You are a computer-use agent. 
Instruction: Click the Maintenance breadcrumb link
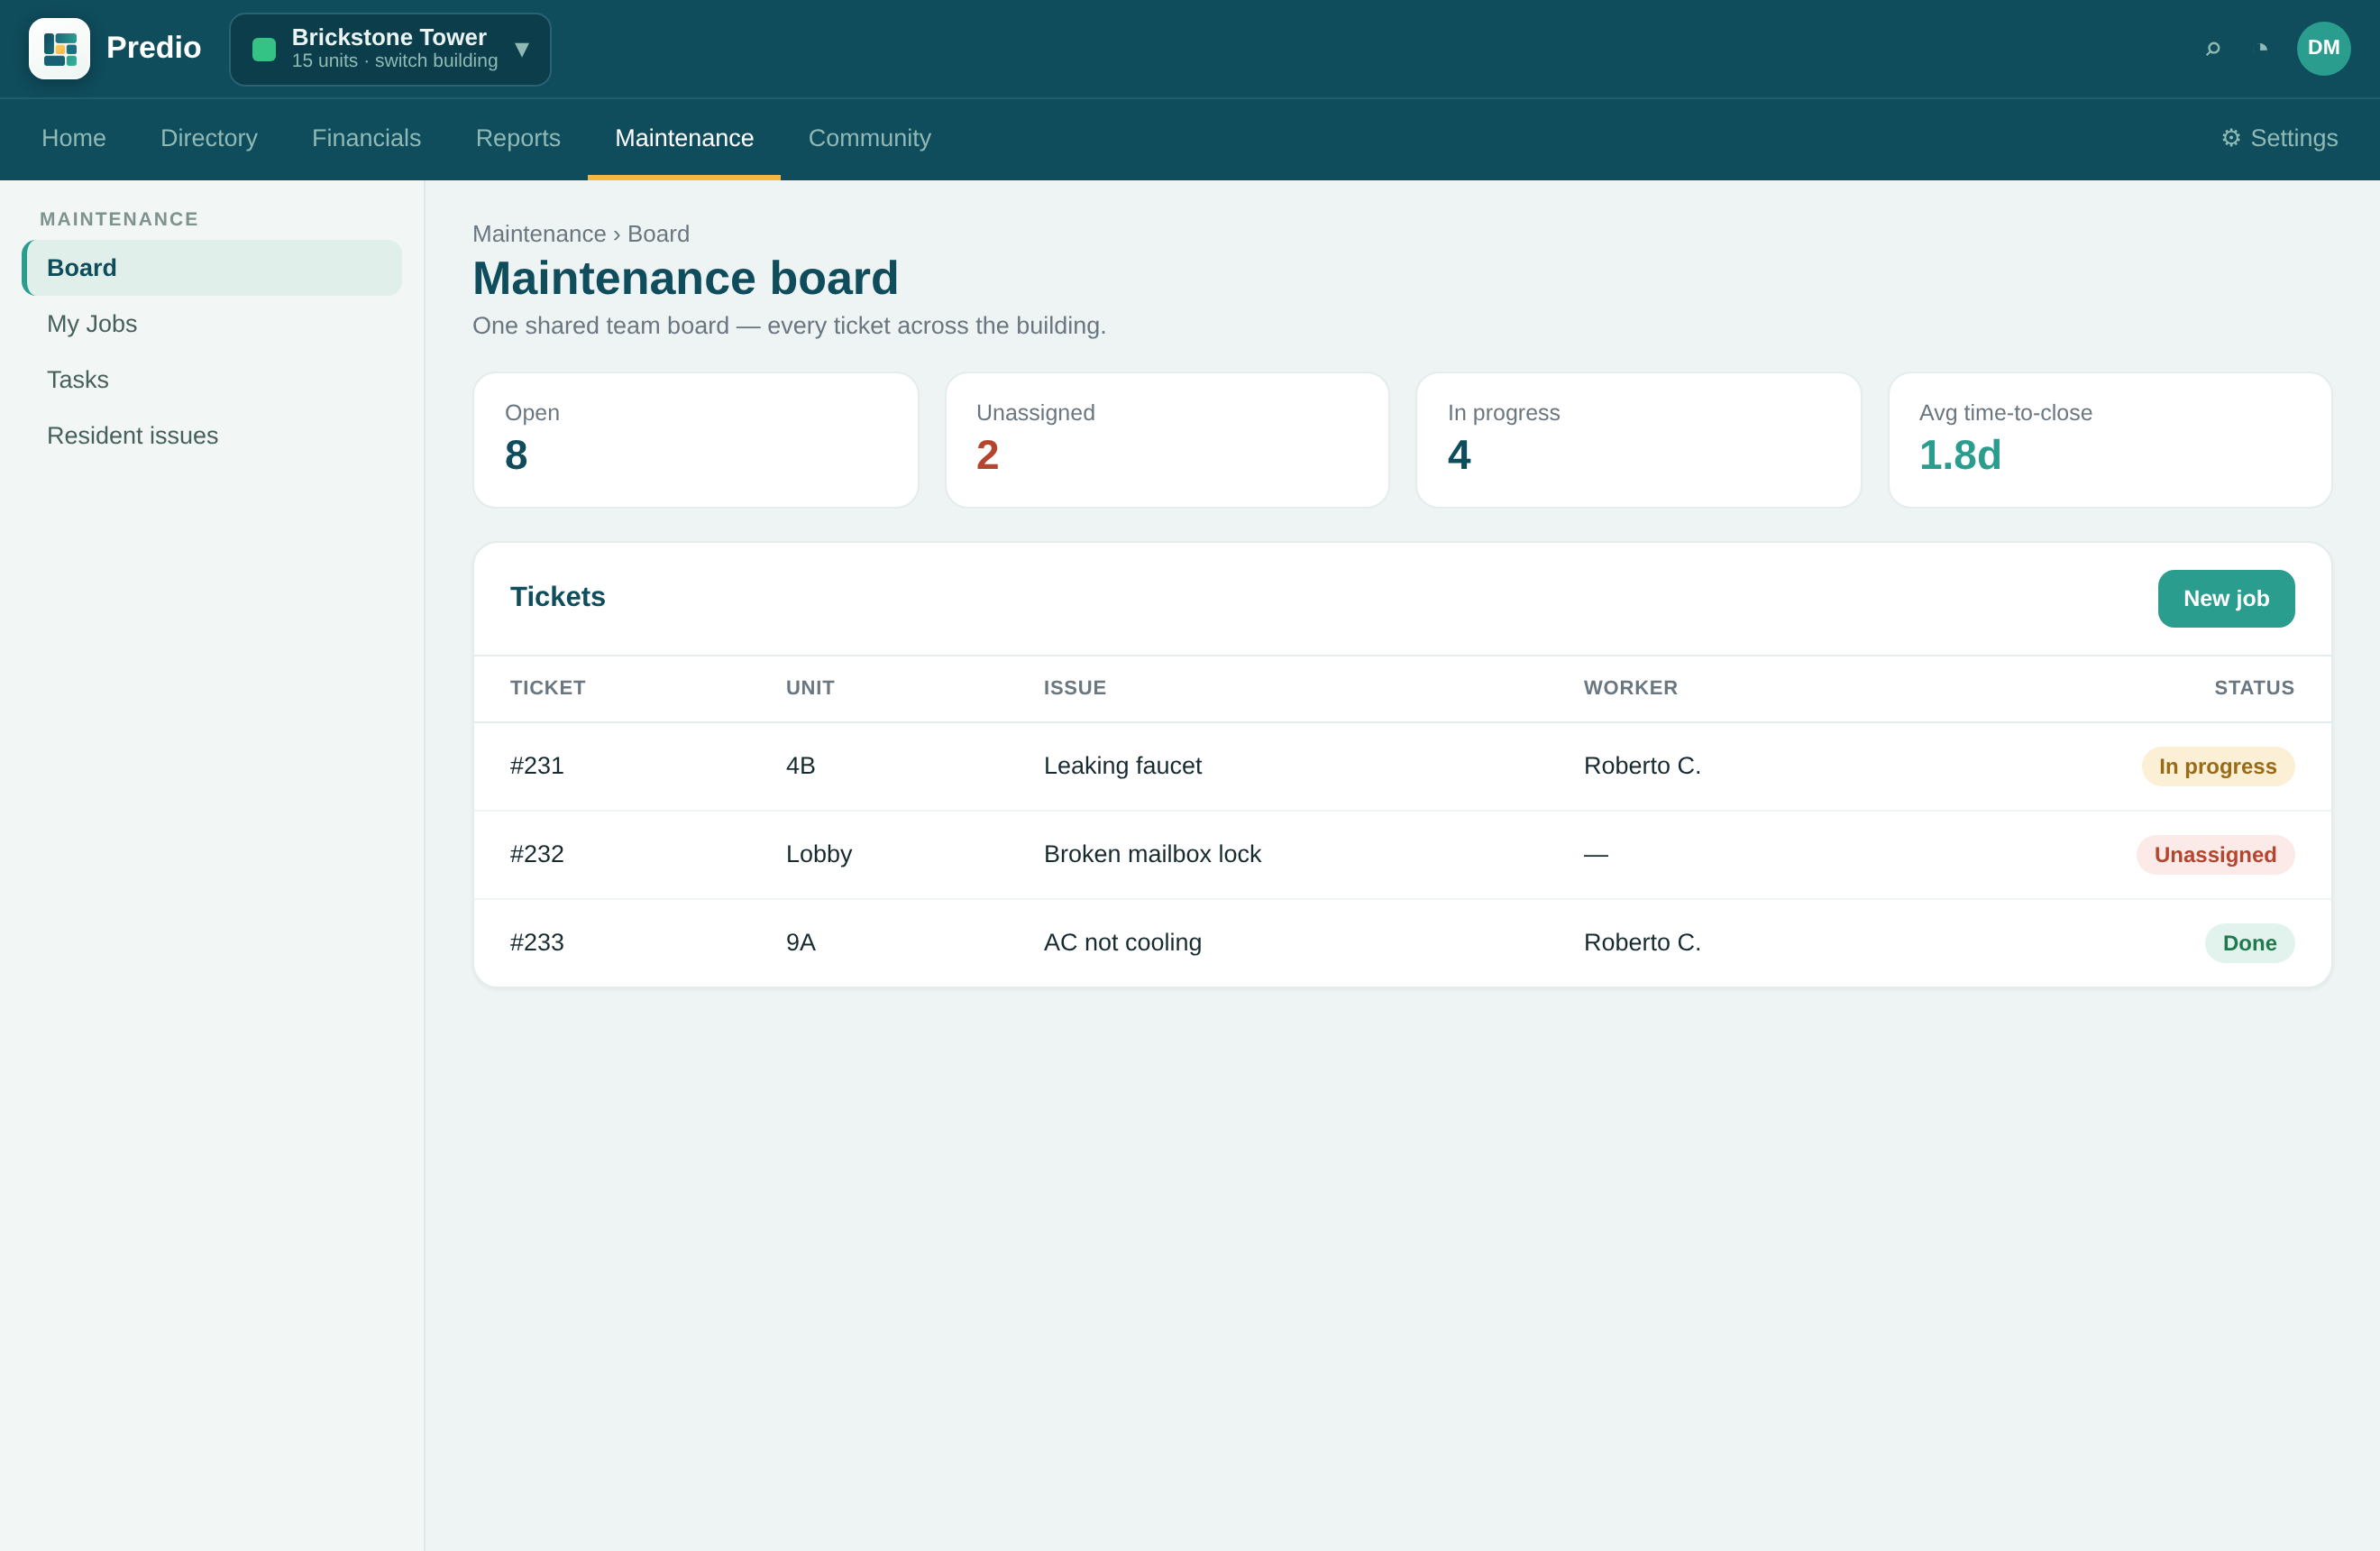[x=539, y=234]
